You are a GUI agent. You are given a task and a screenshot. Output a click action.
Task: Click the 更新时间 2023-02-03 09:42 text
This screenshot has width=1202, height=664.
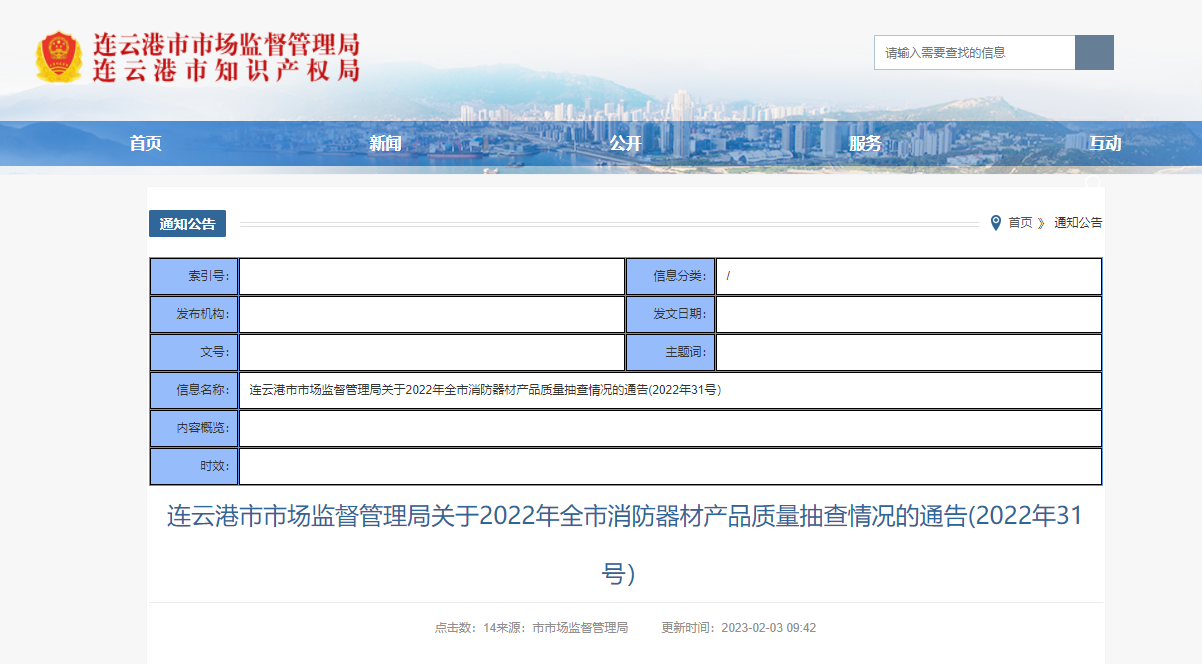pyautogui.click(x=739, y=628)
